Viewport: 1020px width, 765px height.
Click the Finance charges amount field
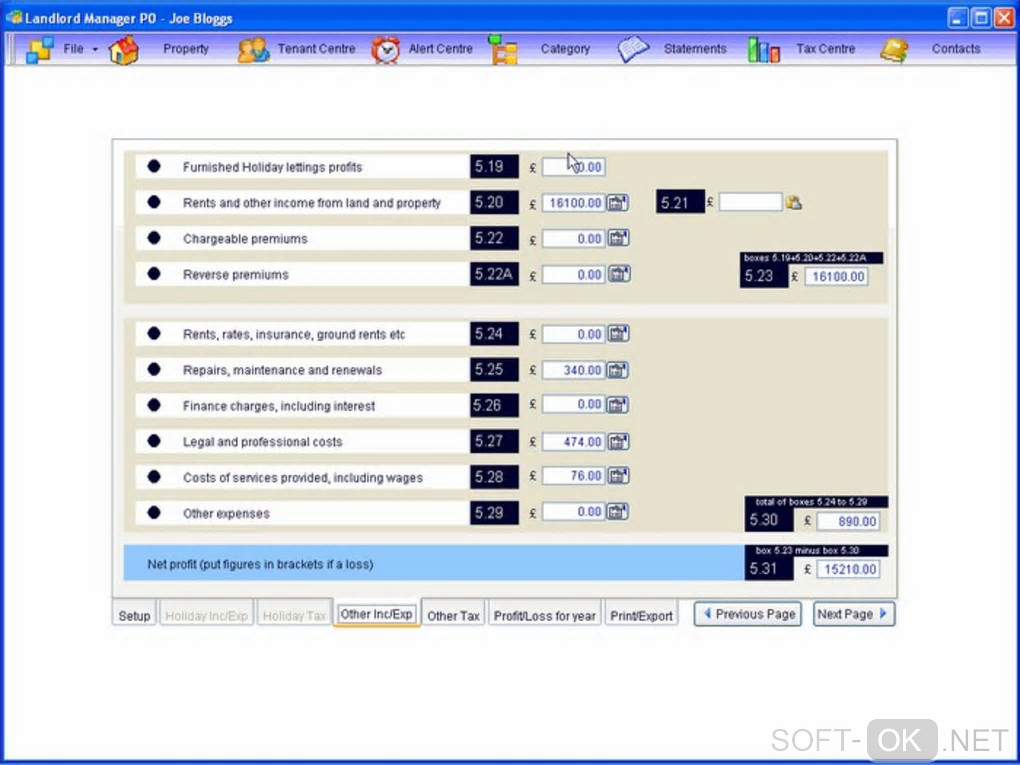click(574, 405)
